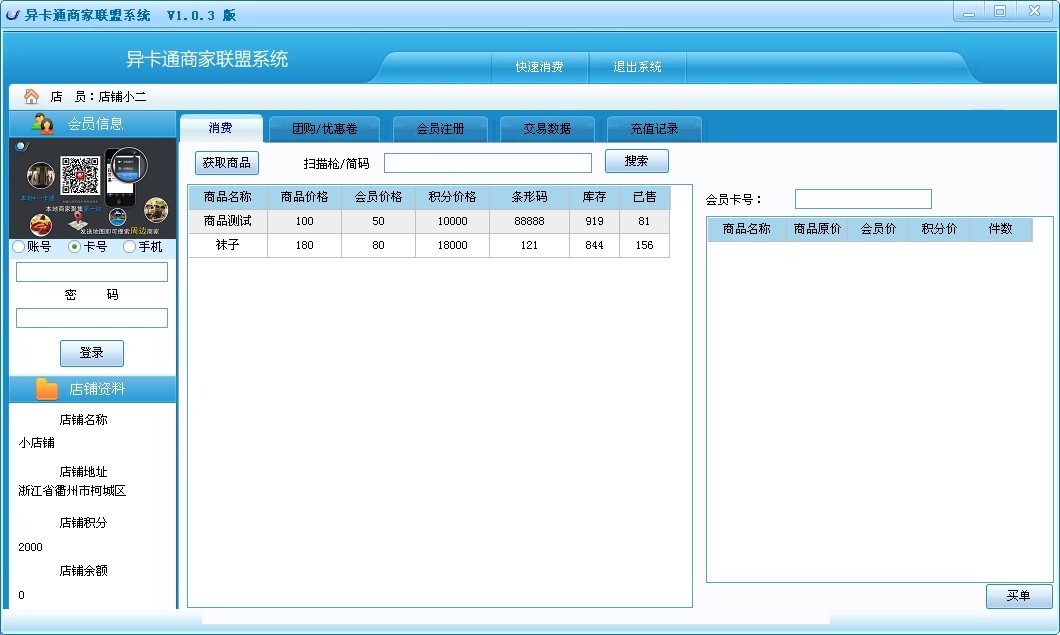Click the member info user icon

click(x=43, y=124)
